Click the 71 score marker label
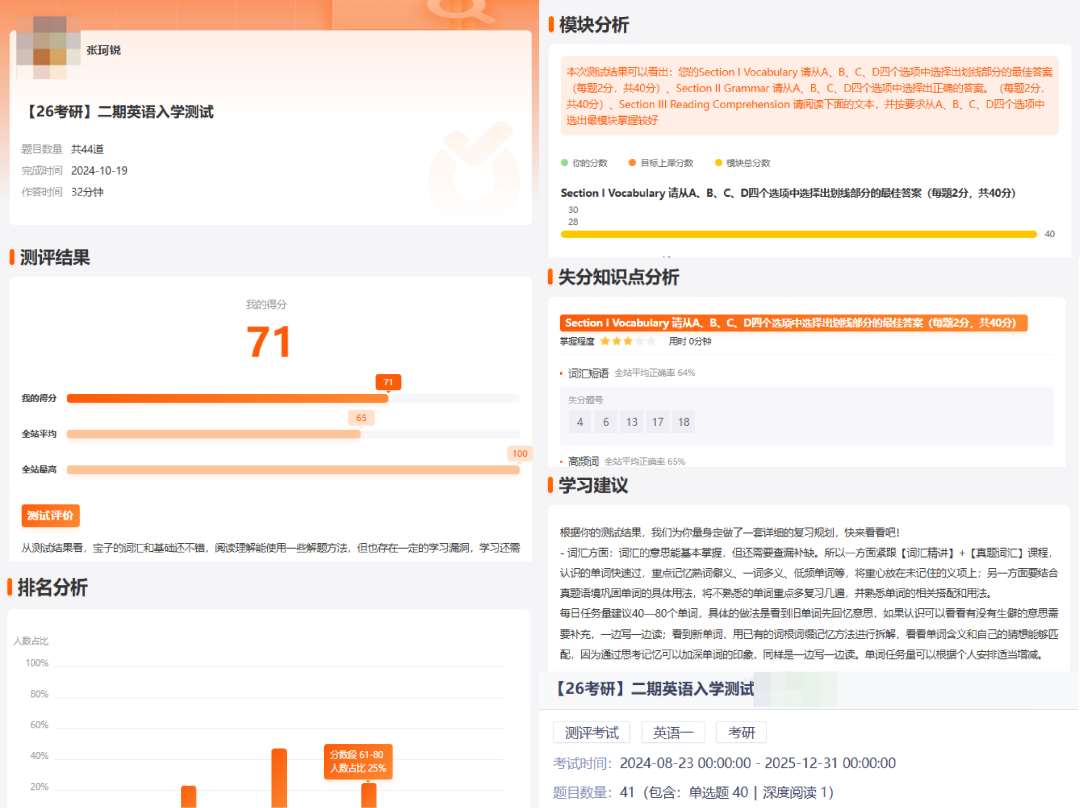 pyautogui.click(x=388, y=382)
